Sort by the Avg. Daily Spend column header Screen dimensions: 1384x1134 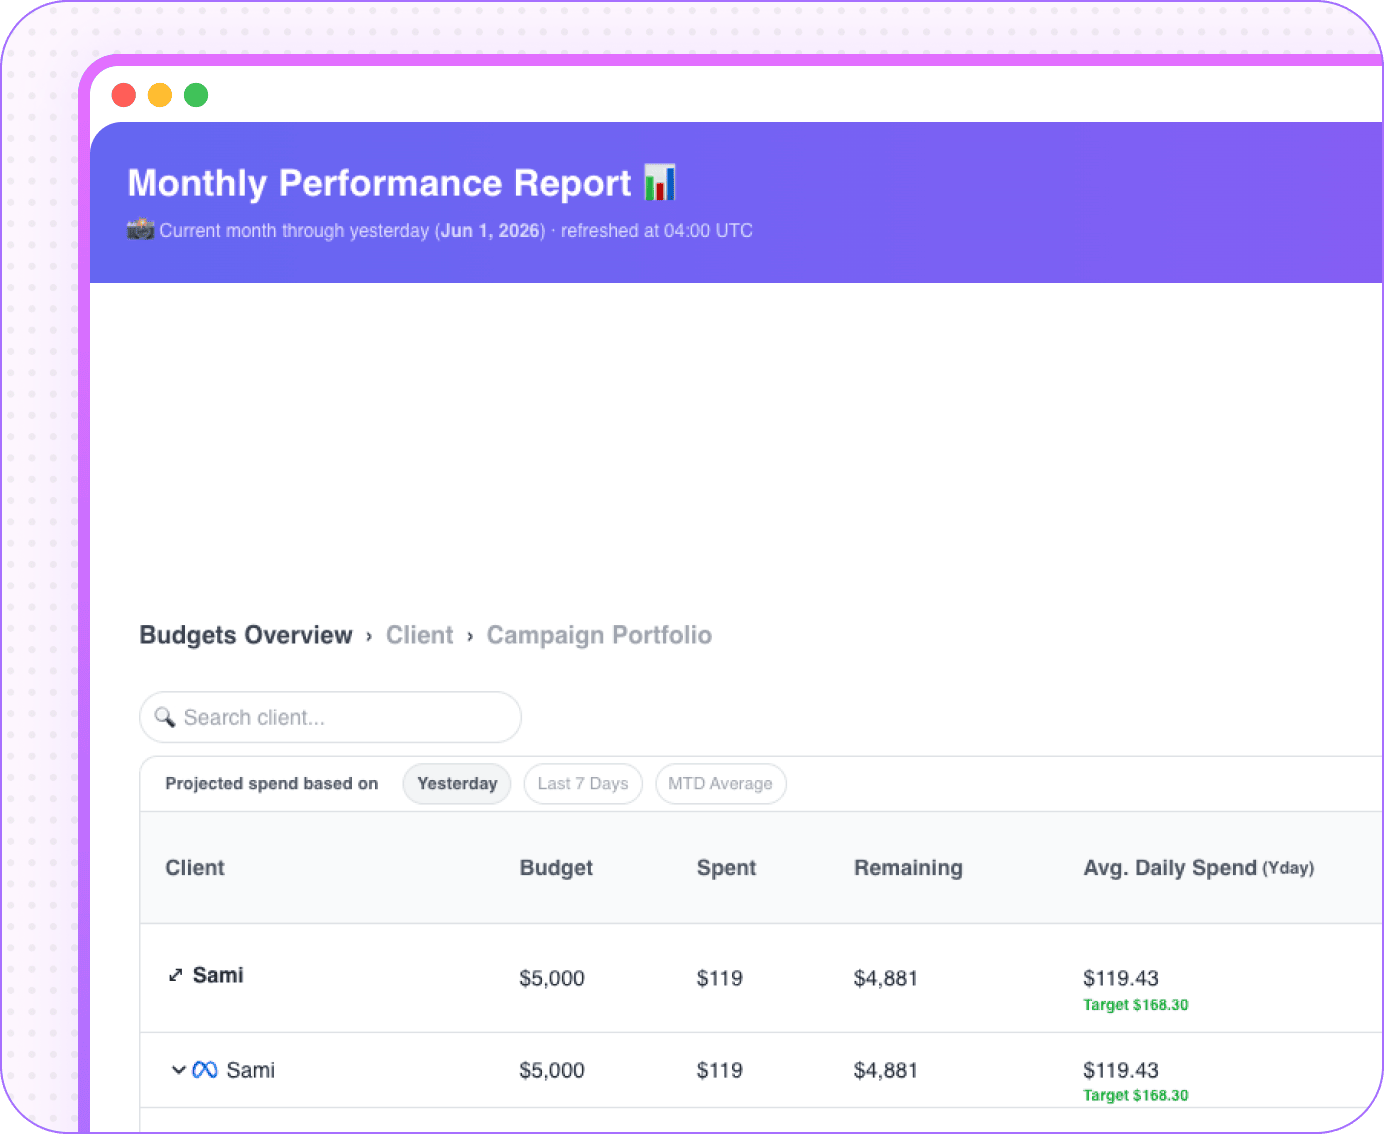click(1198, 868)
